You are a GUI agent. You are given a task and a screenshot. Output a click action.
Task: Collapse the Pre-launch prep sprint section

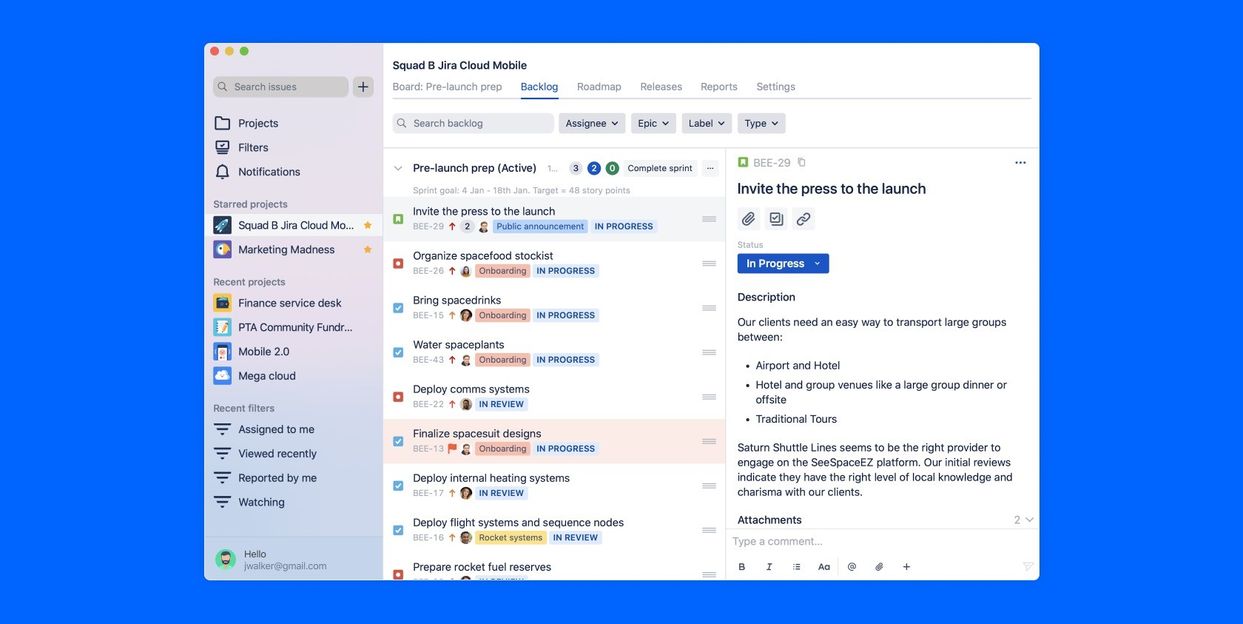click(398, 168)
